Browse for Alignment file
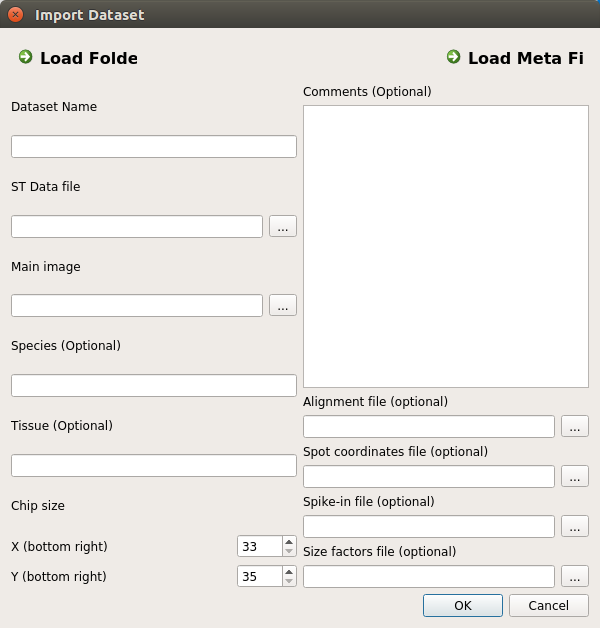This screenshot has height=628, width=600. click(x=575, y=426)
